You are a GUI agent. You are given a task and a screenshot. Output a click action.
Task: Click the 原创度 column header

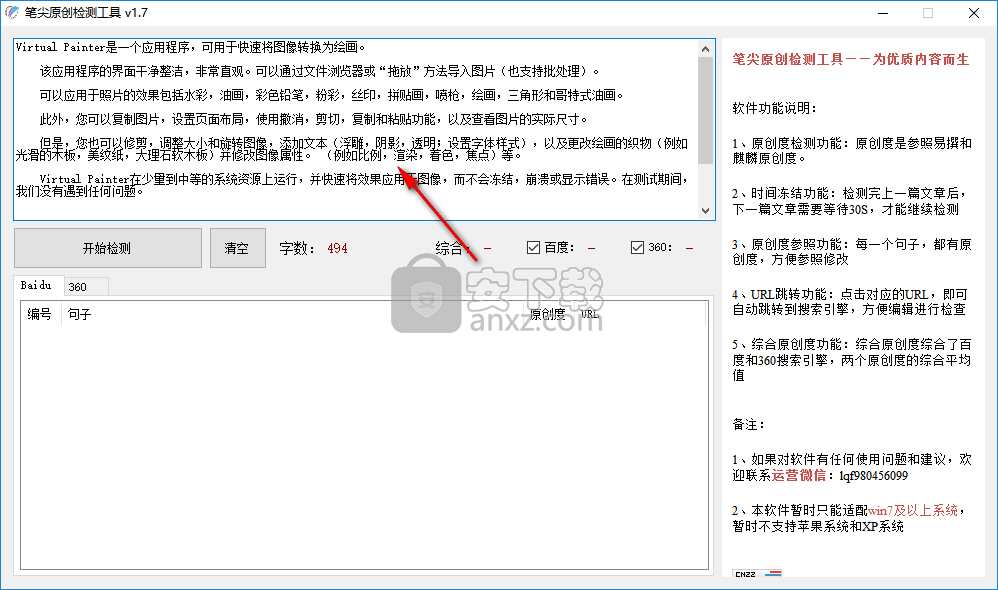pyautogui.click(x=547, y=314)
